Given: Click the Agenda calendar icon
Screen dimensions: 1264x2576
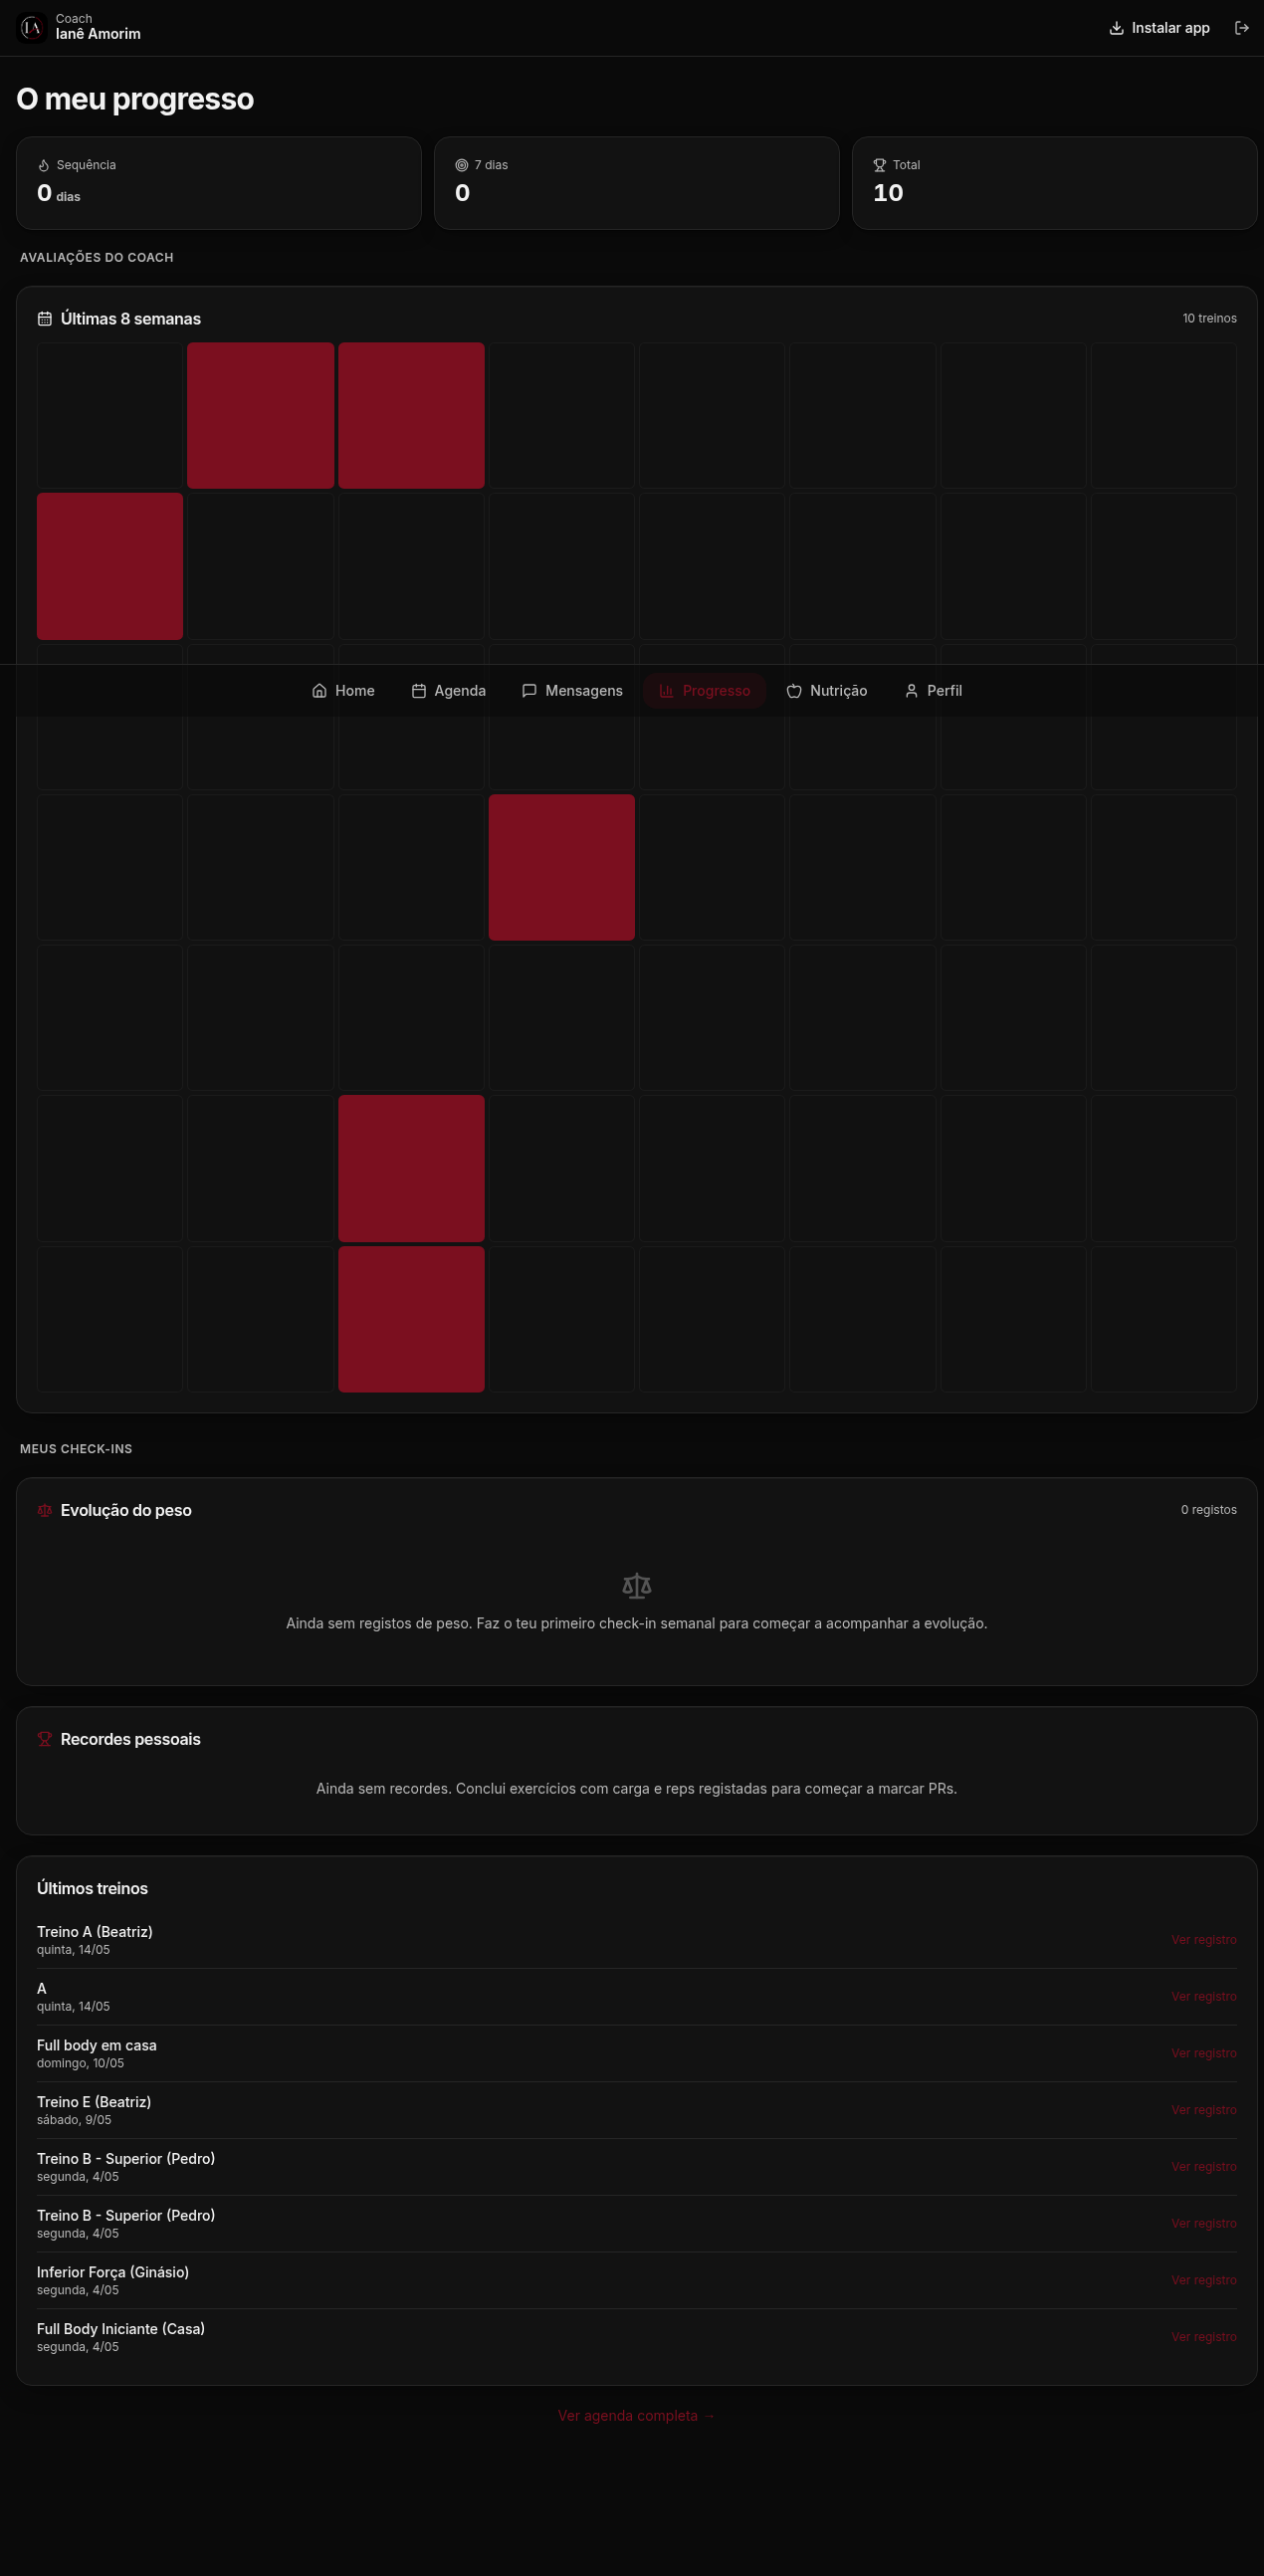Looking at the screenshot, I should pos(418,691).
